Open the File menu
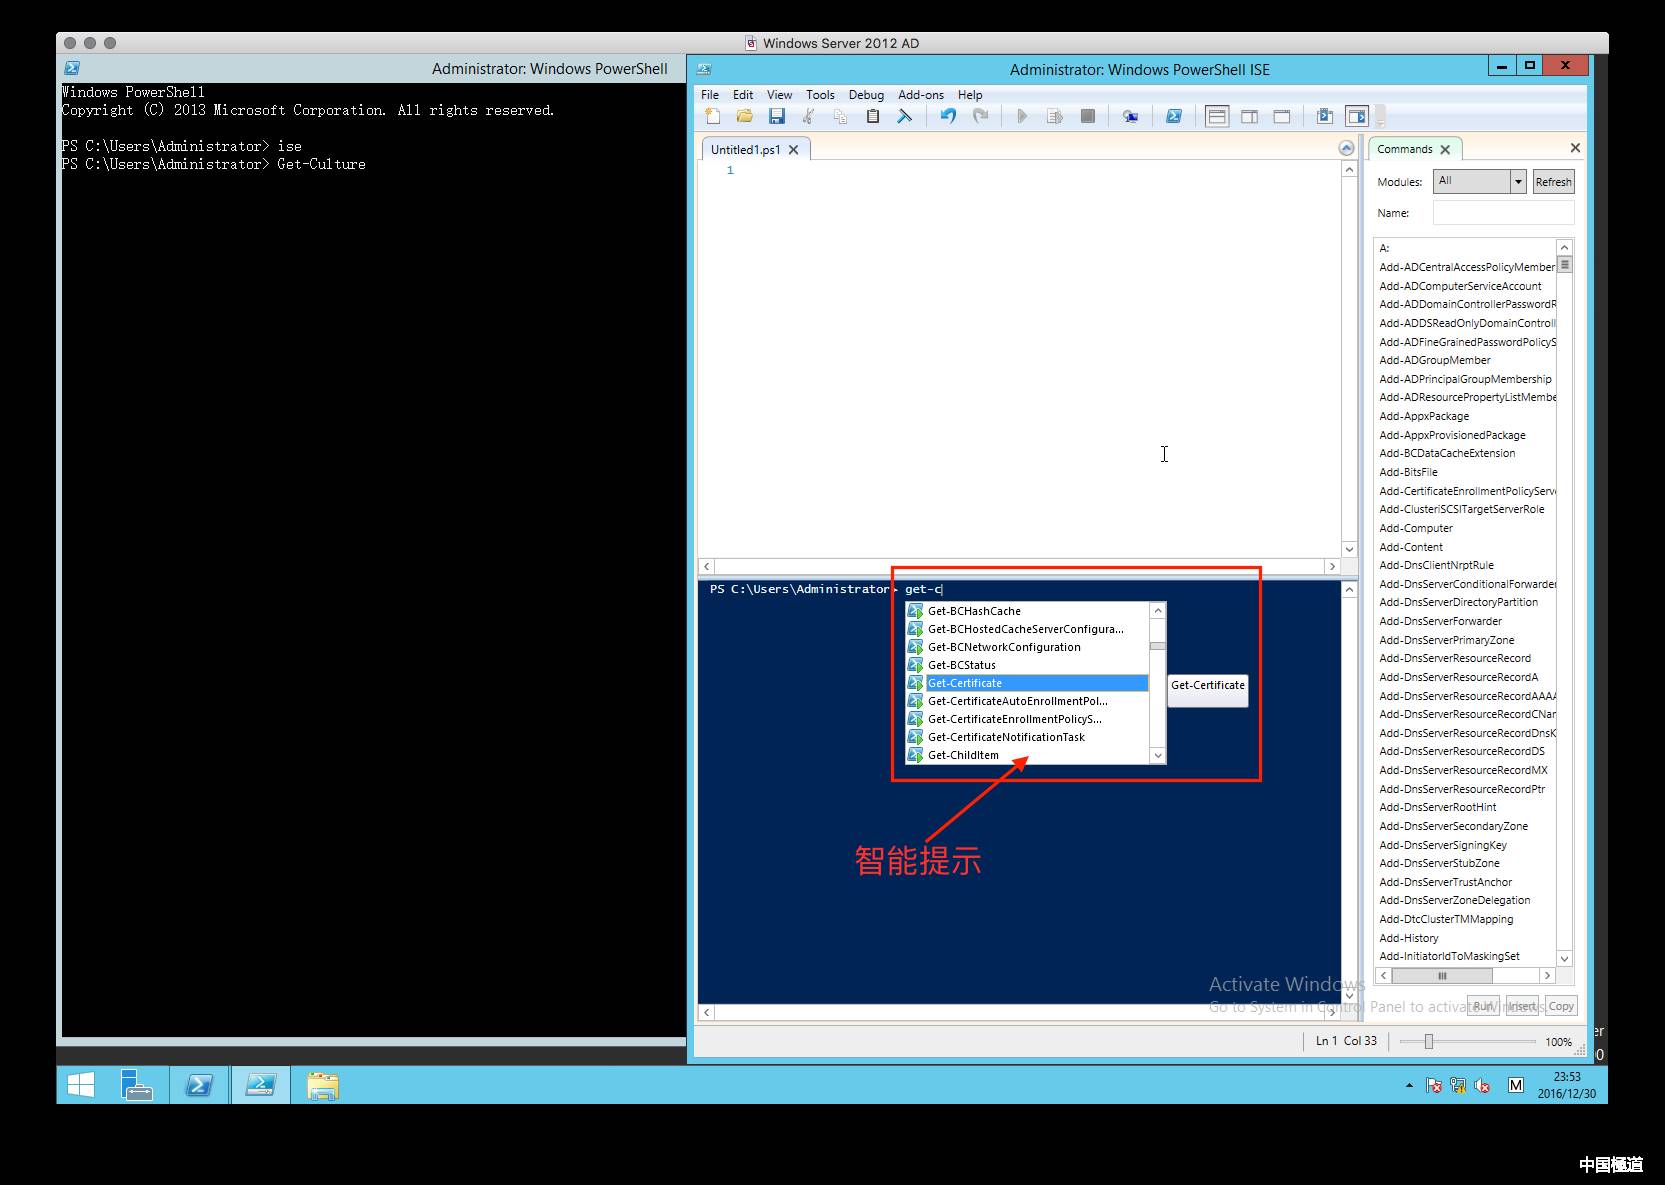The height and width of the screenshot is (1185, 1665). pyautogui.click(x=710, y=95)
